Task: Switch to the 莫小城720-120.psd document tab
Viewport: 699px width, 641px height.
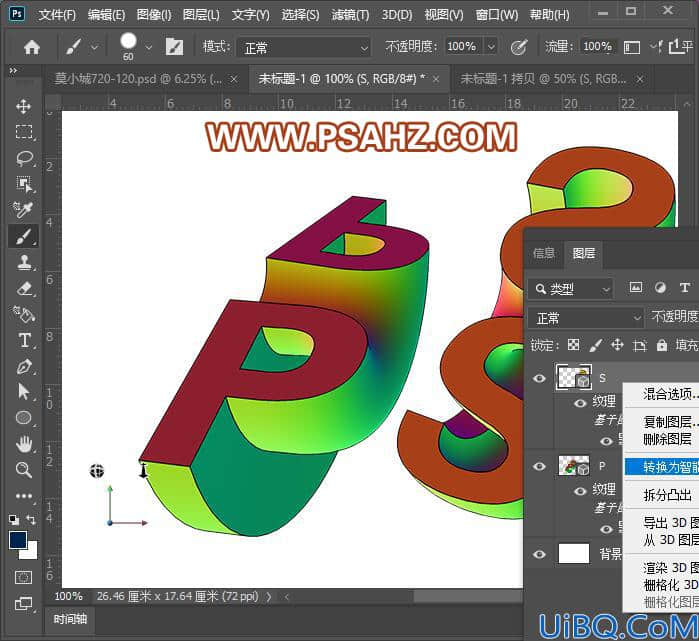Action: point(138,79)
